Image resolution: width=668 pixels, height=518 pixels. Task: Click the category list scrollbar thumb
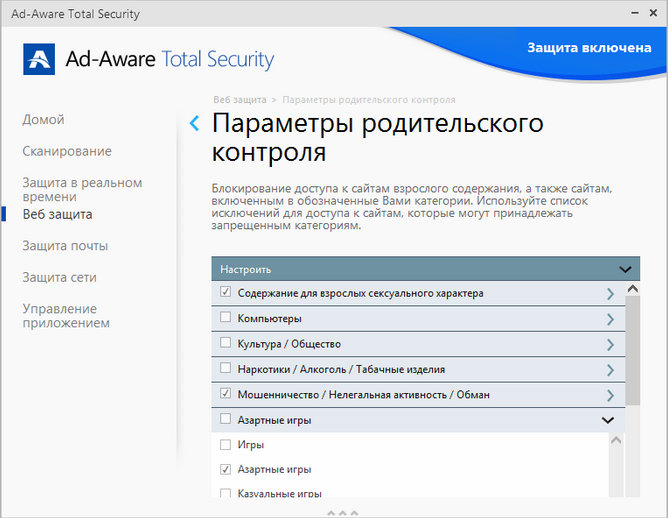[633, 350]
